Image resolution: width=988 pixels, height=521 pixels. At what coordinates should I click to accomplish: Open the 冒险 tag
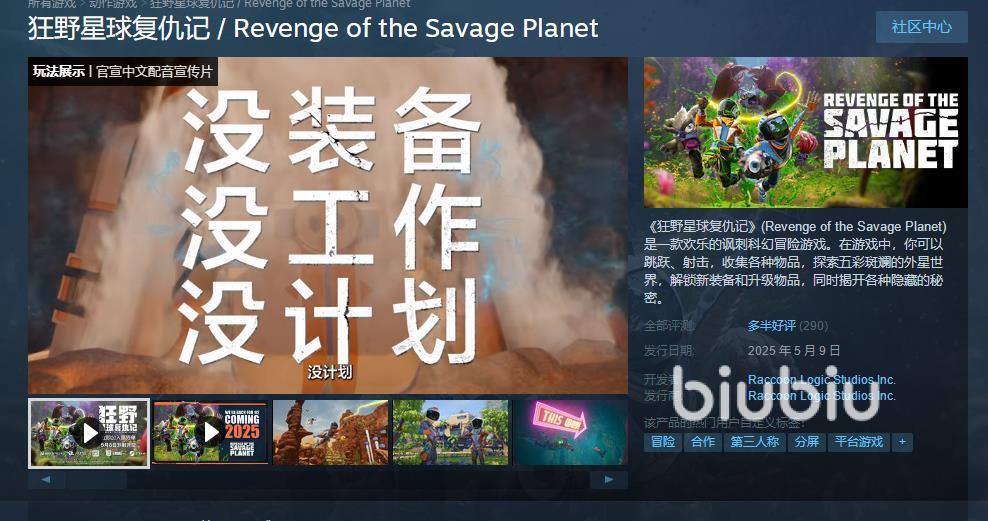(x=663, y=442)
